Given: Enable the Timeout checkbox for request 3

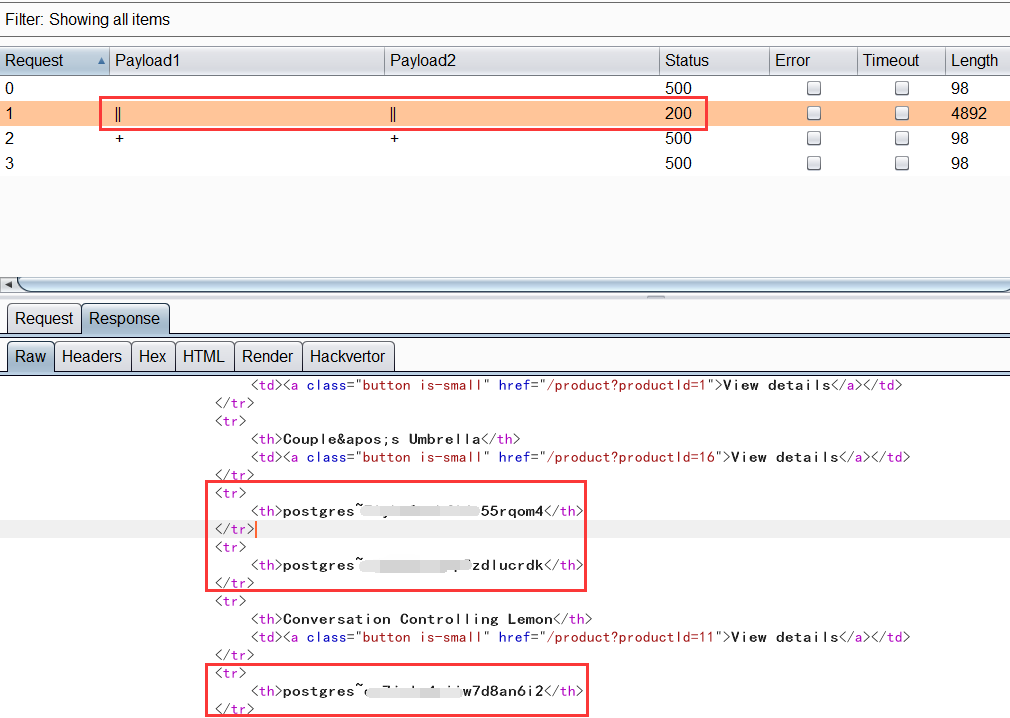Looking at the screenshot, I should coord(902,163).
